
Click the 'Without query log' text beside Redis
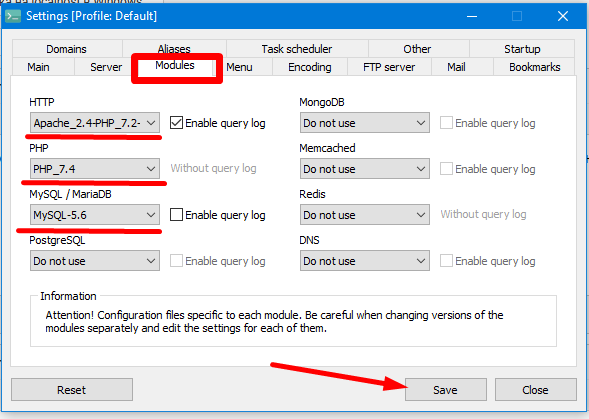tap(483, 214)
